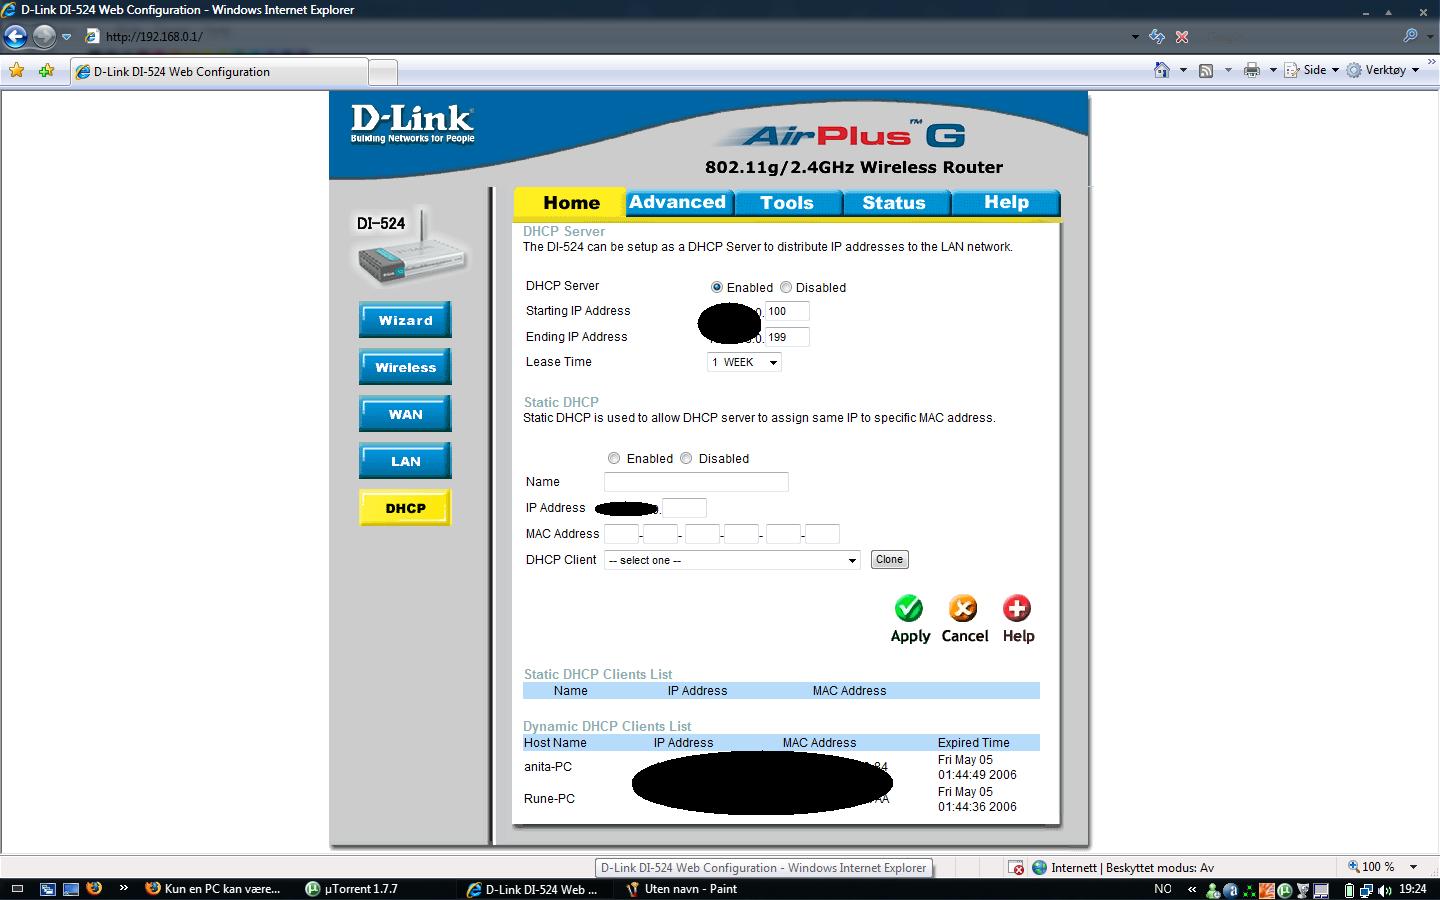Click the taskbar clock 19:24
This screenshot has height=900, width=1440.
pos(1412,889)
